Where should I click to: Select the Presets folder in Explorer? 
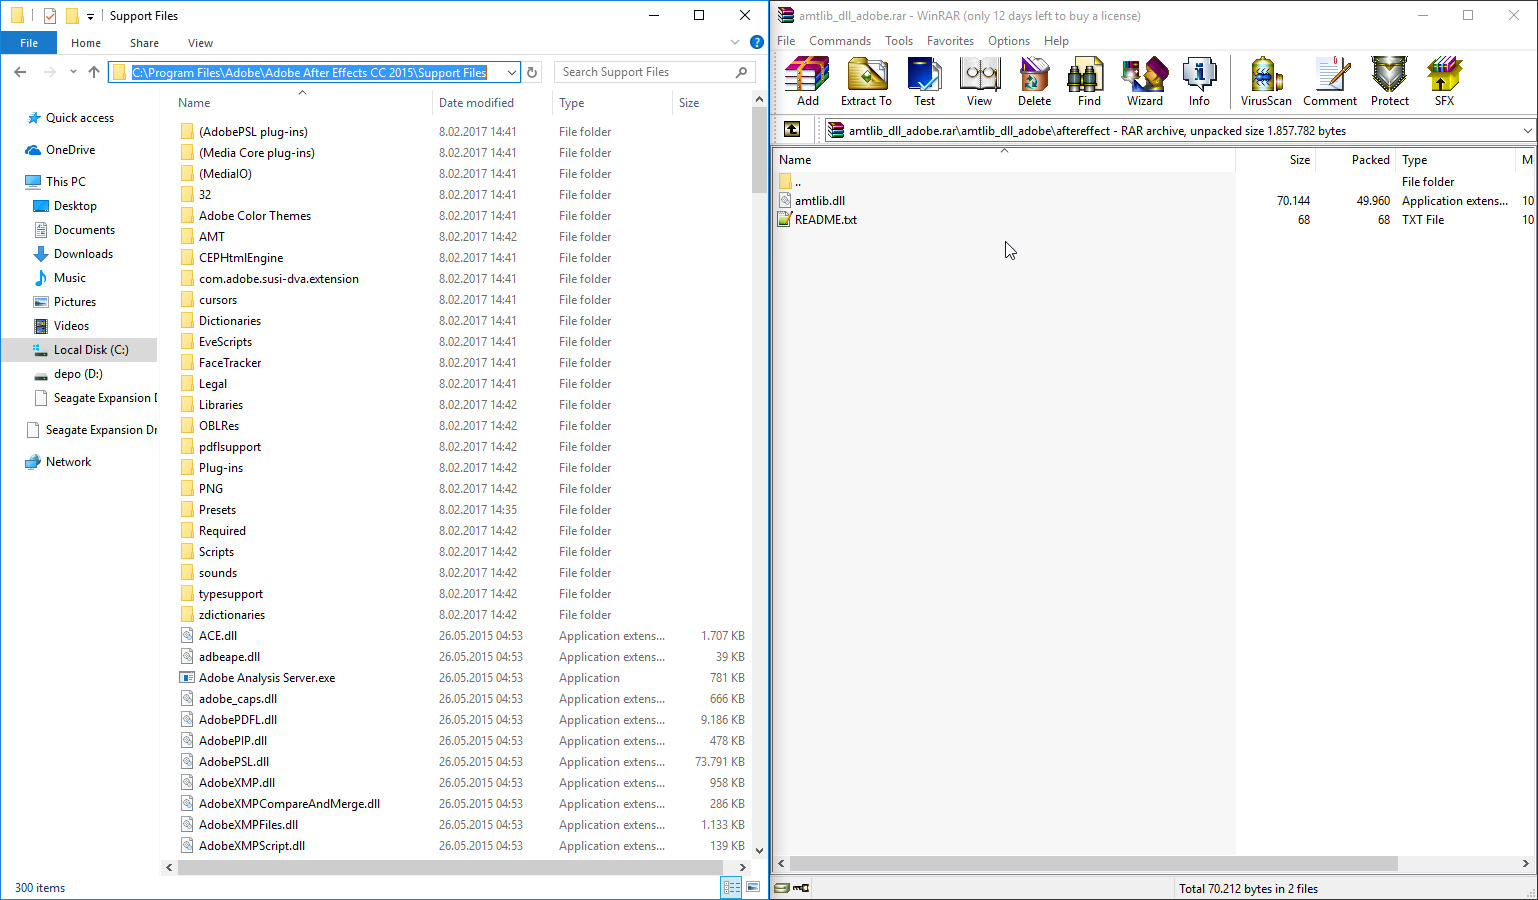tap(217, 510)
